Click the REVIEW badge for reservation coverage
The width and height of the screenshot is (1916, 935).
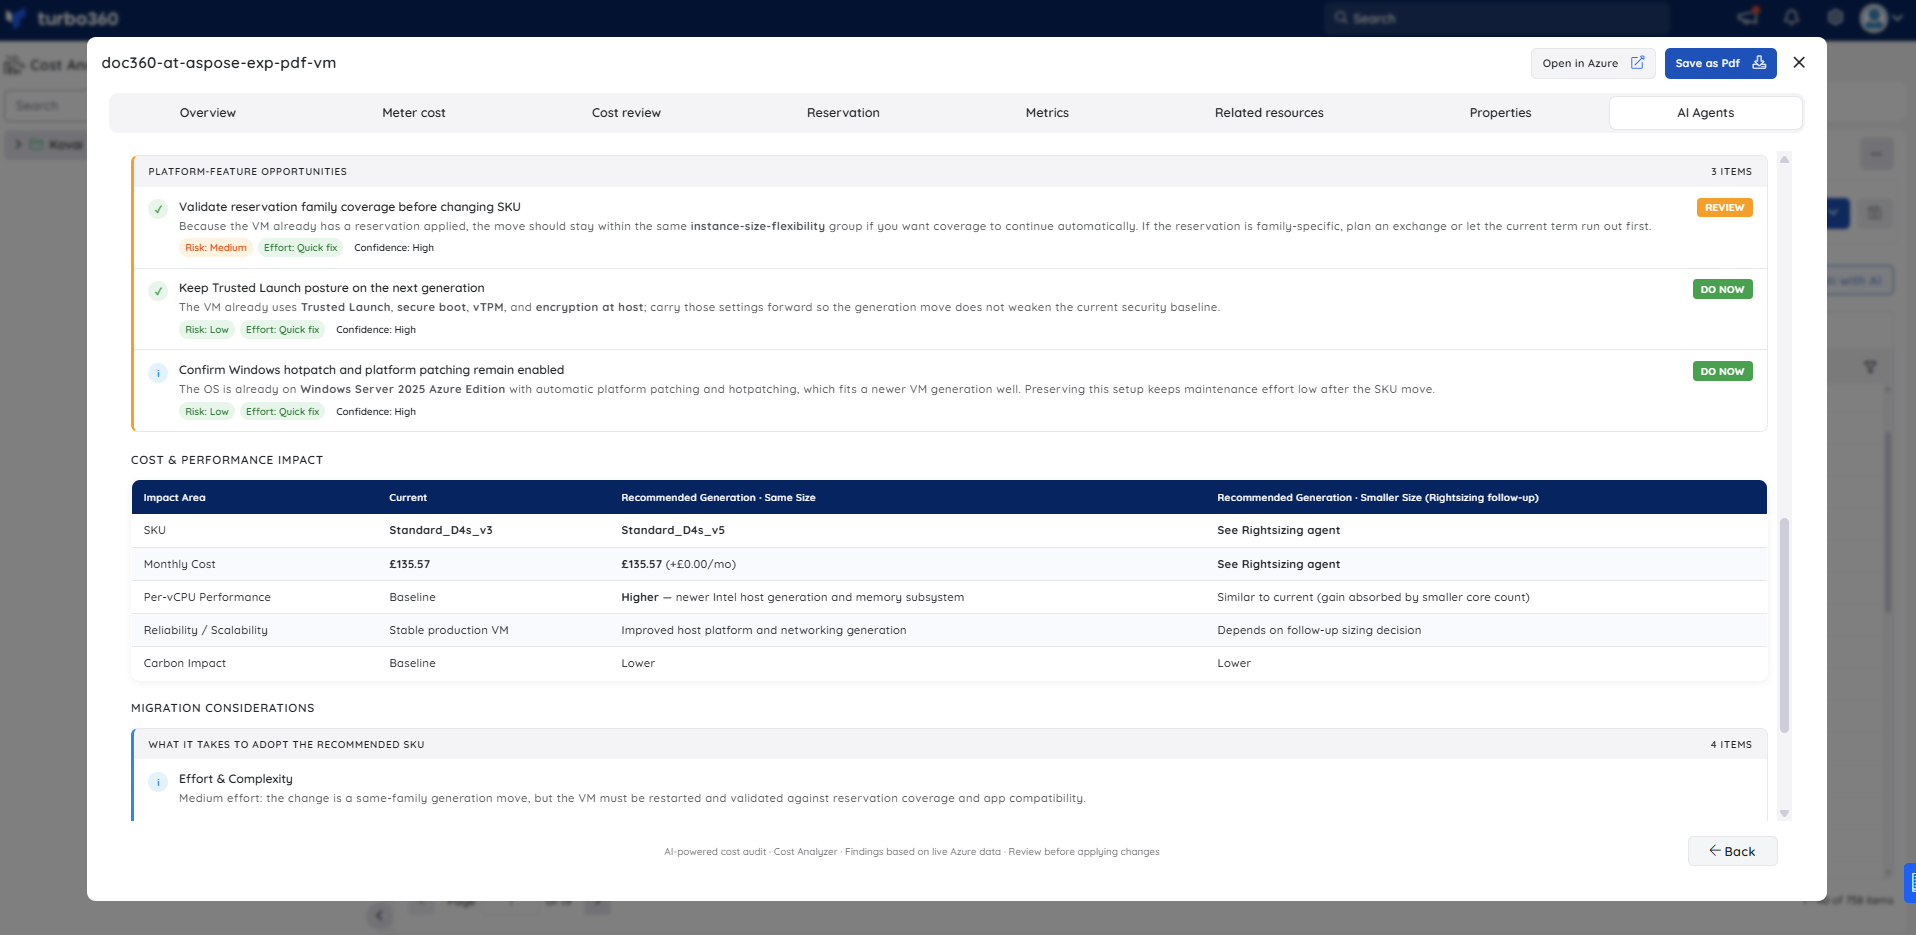[x=1724, y=208]
